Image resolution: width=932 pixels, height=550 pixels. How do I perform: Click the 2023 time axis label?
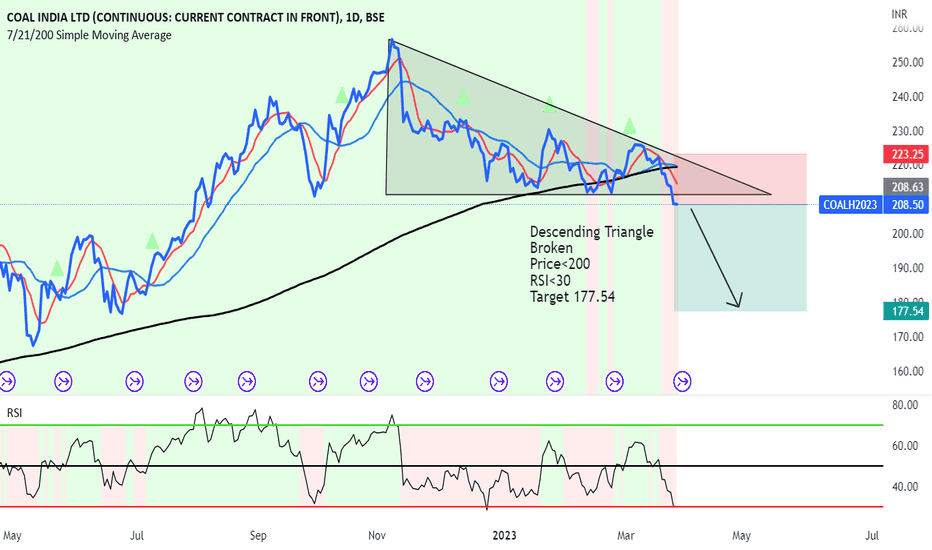(504, 536)
